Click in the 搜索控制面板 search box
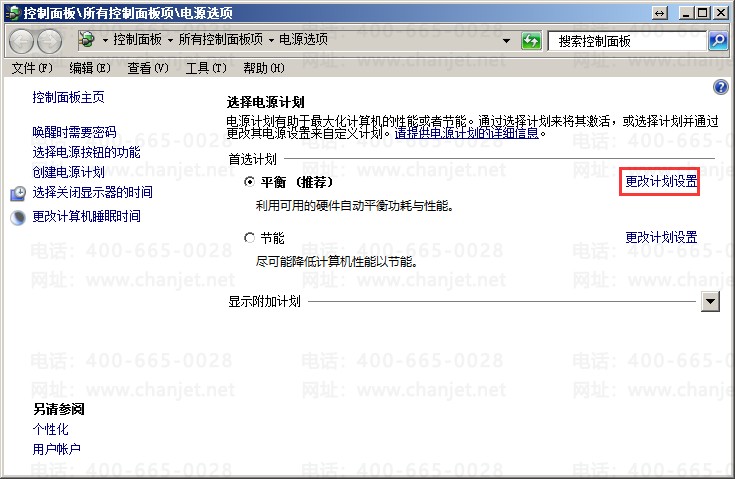Viewport: 735px width, 479px height. point(627,41)
